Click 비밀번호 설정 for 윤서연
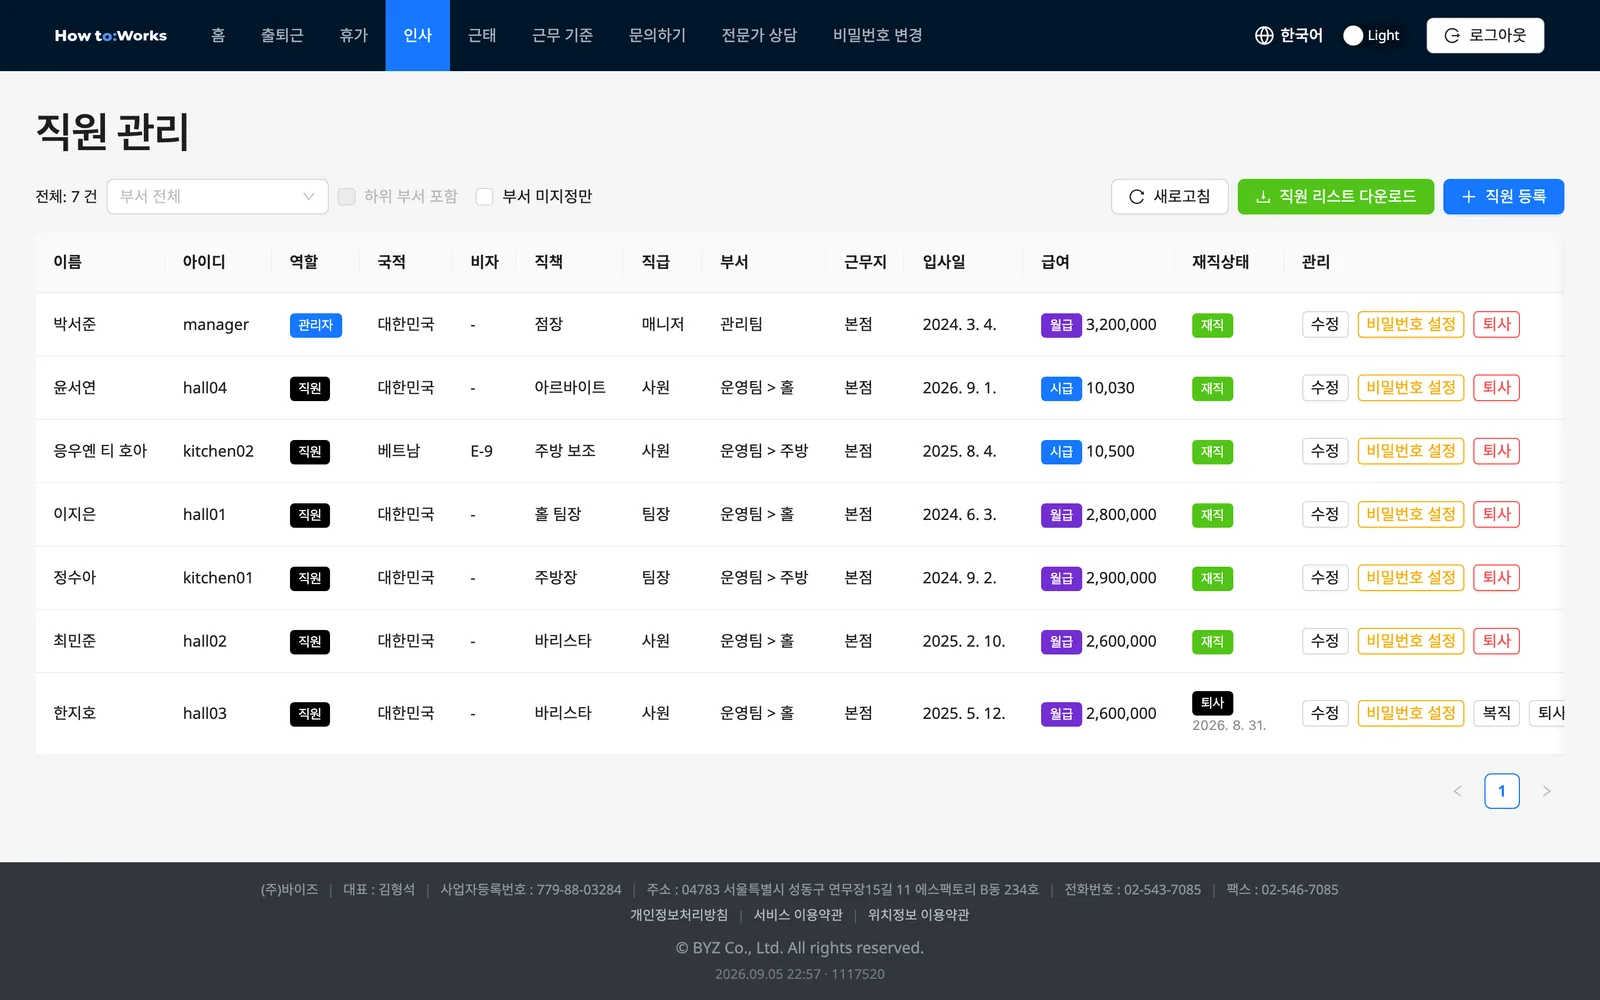Viewport: 1600px width, 1000px height. [x=1411, y=388]
